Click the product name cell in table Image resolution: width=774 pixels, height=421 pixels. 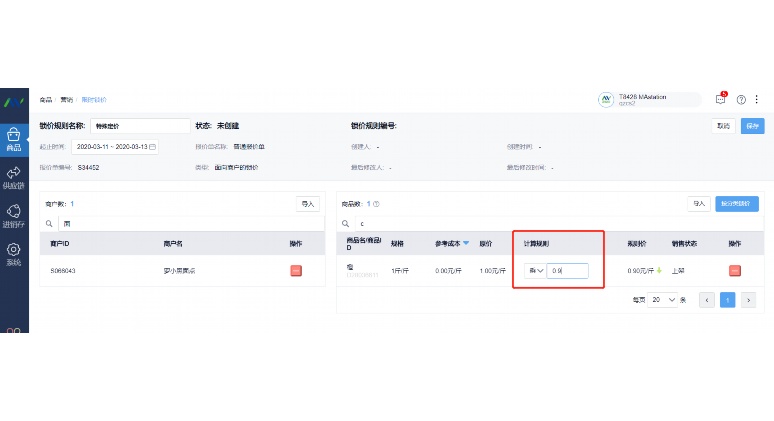pos(362,270)
